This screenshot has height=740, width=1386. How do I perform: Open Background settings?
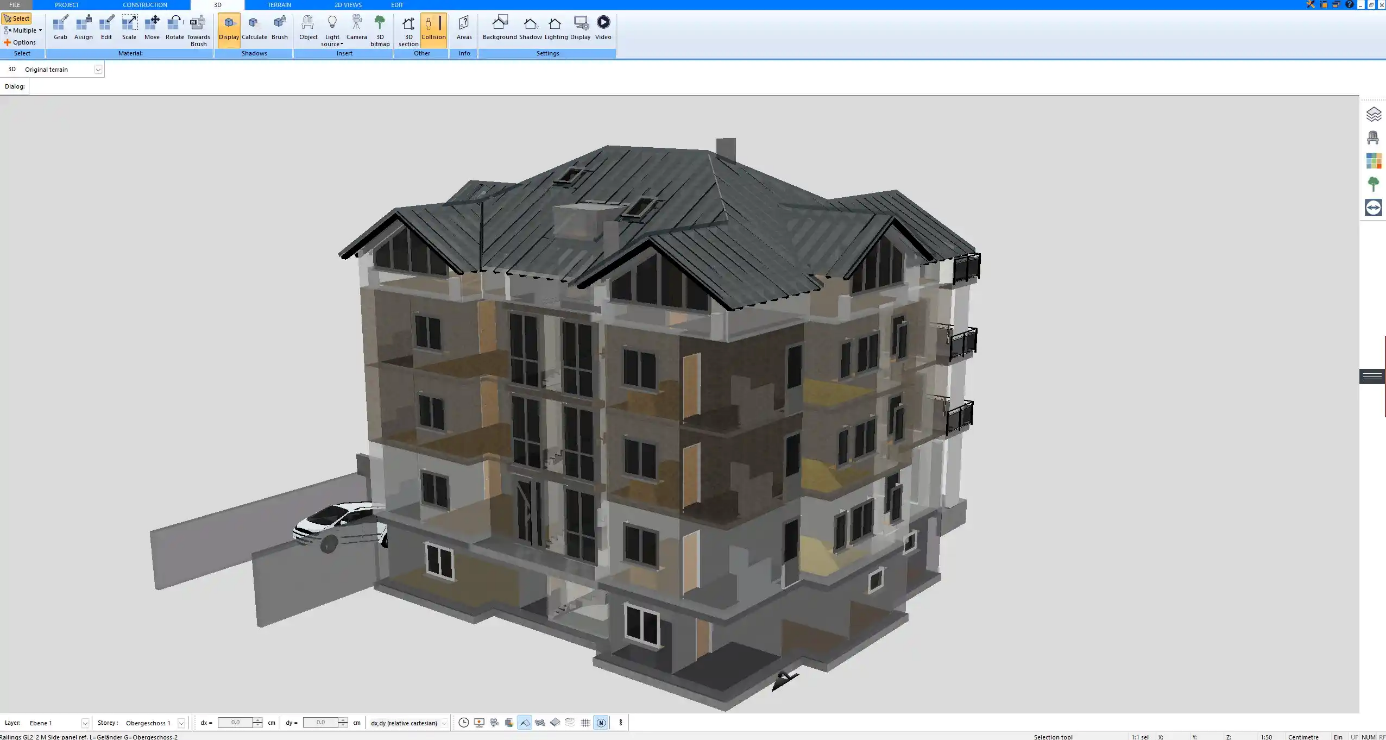[500, 28]
